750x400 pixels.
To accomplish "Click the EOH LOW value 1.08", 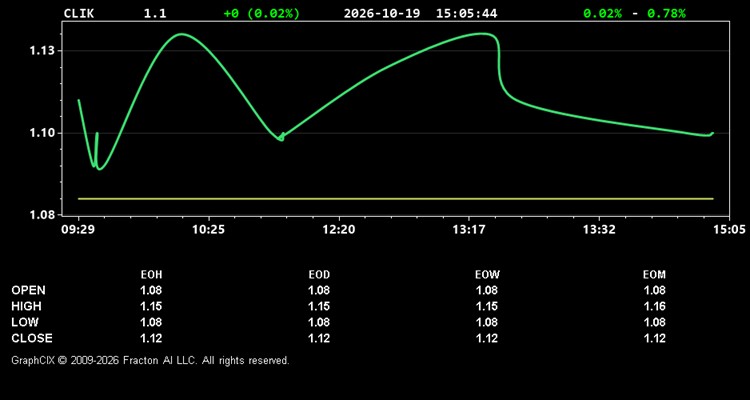I will [151, 322].
